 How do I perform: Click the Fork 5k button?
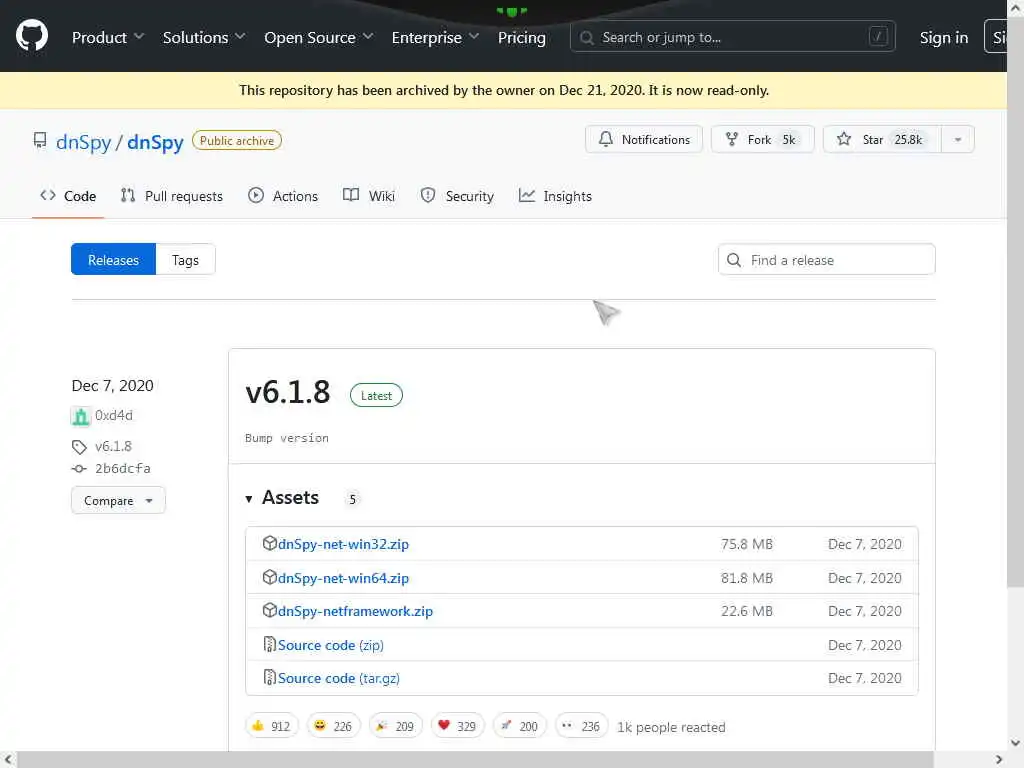tap(763, 140)
